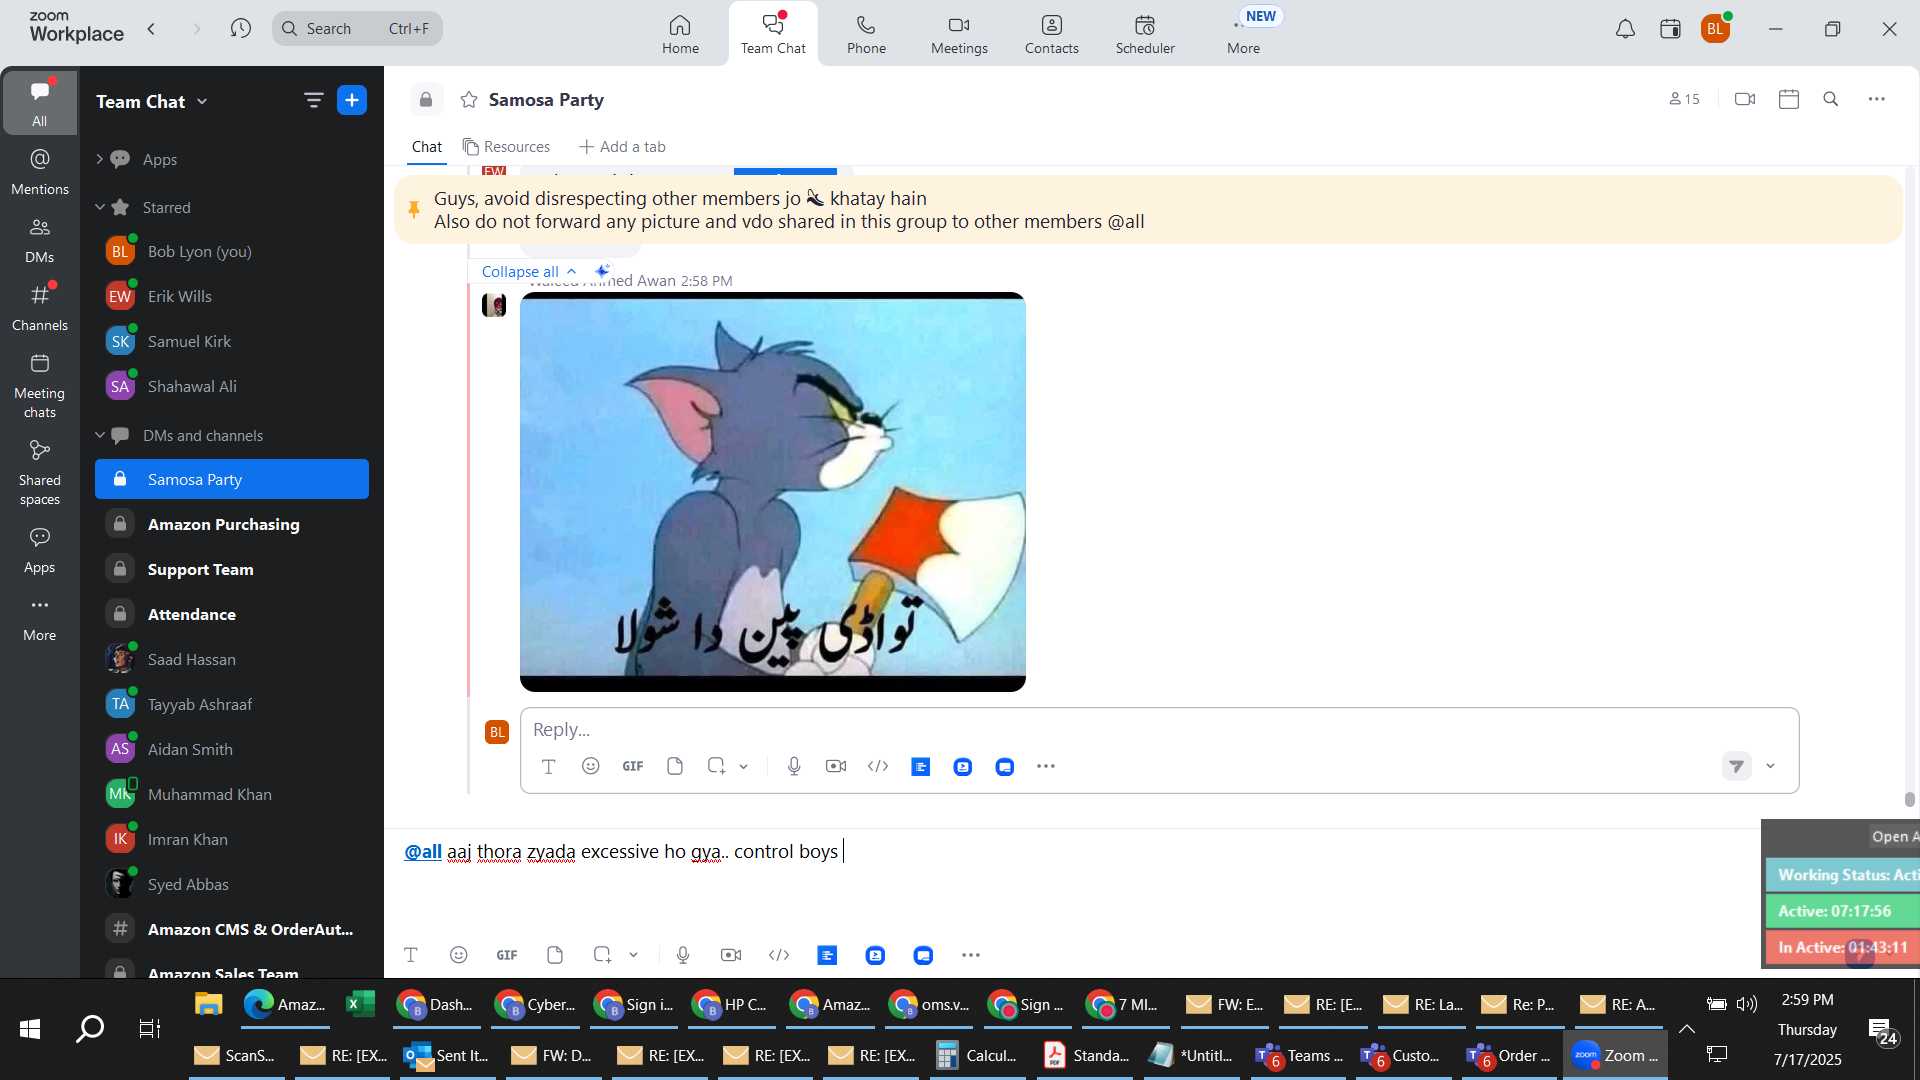Switch to the Resources tab

pos(506,147)
